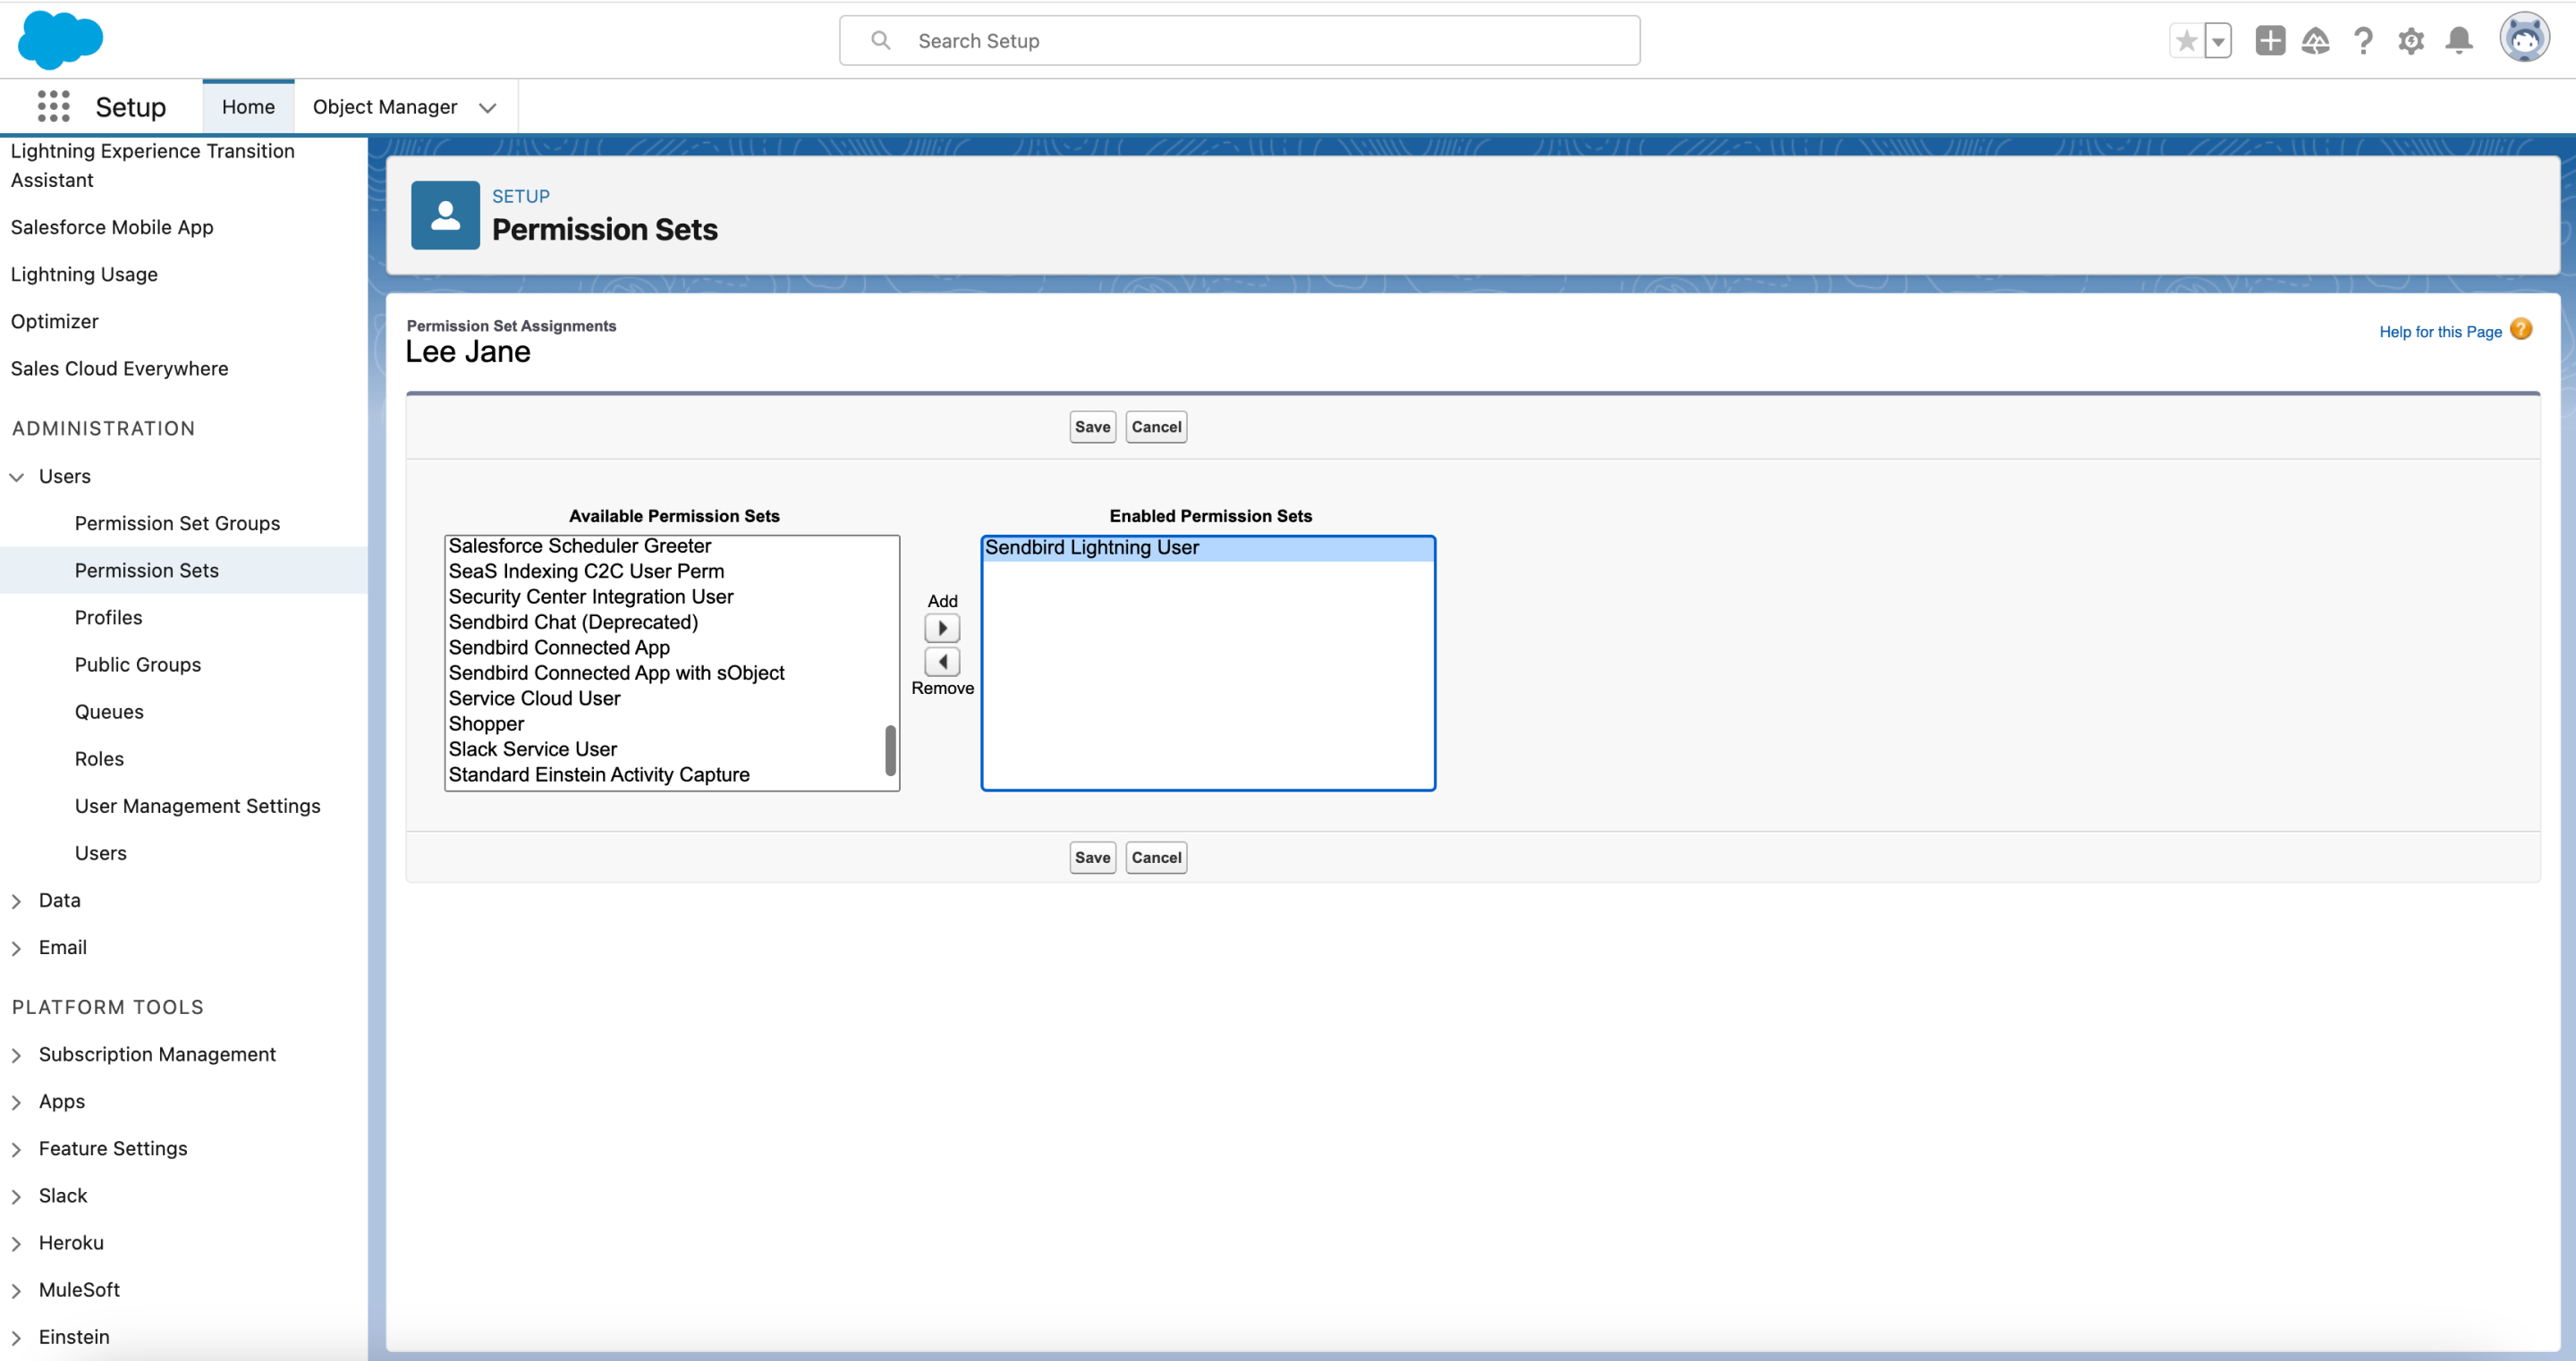This screenshot has width=2576, height=1361.
Task: Open the Guidance Center mountain icon
Action: 2316,41
